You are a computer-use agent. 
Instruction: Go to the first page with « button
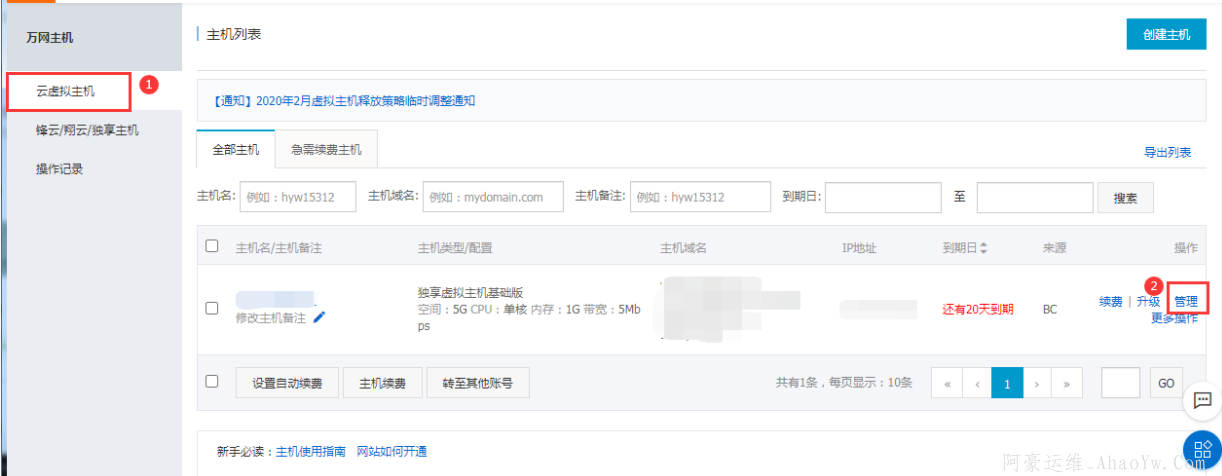click(x=945, y=383)
